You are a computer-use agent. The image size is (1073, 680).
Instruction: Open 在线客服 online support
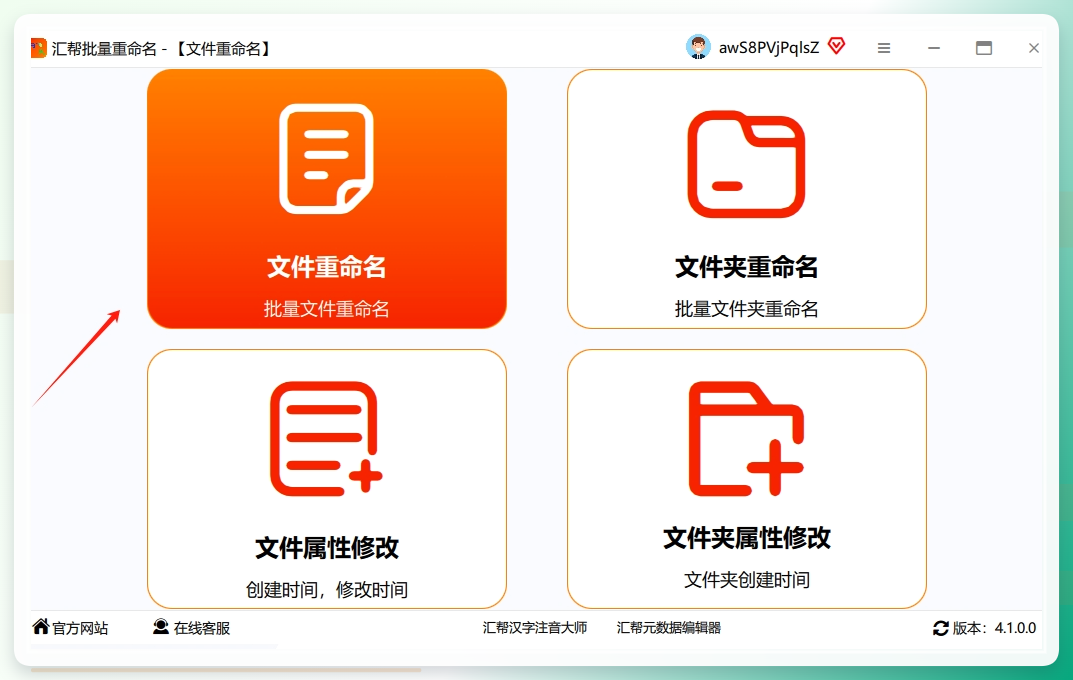coord(202,628)
